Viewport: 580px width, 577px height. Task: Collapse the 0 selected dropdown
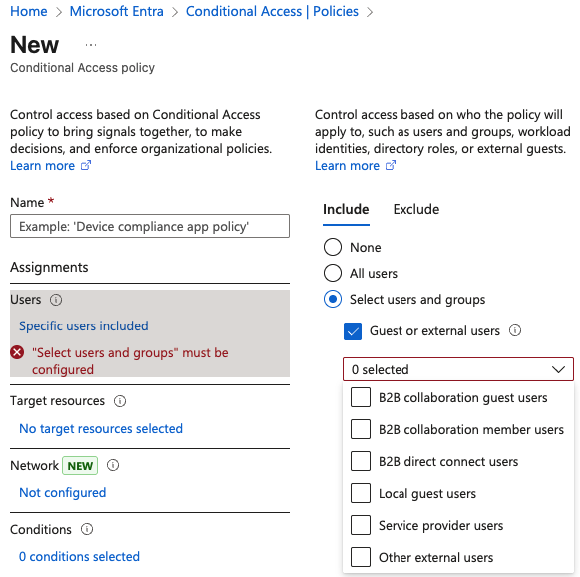tap(458, 369)
